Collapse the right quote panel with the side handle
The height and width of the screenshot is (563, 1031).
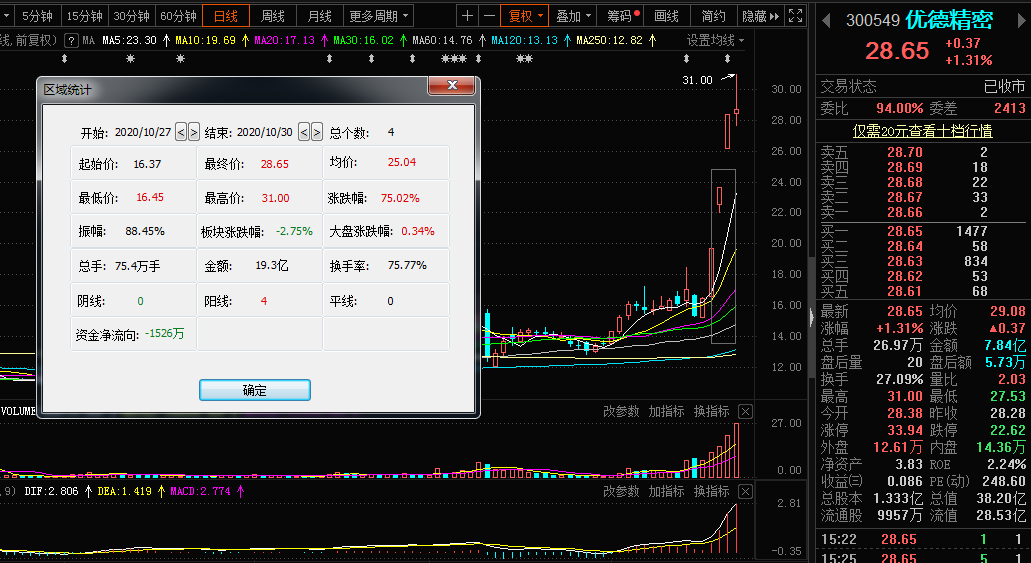[x=811, y=317]
